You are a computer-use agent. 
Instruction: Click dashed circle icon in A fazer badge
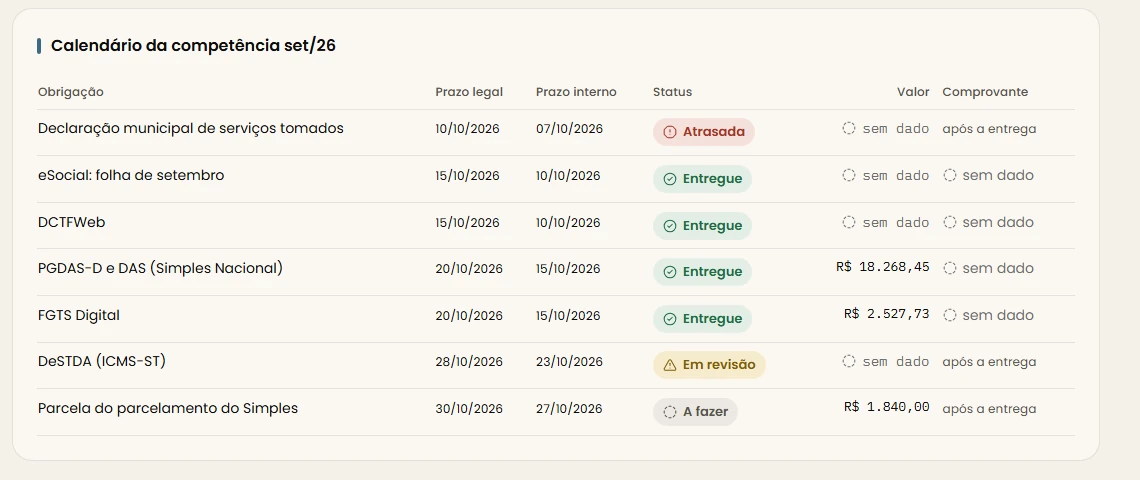pos(670,412)
